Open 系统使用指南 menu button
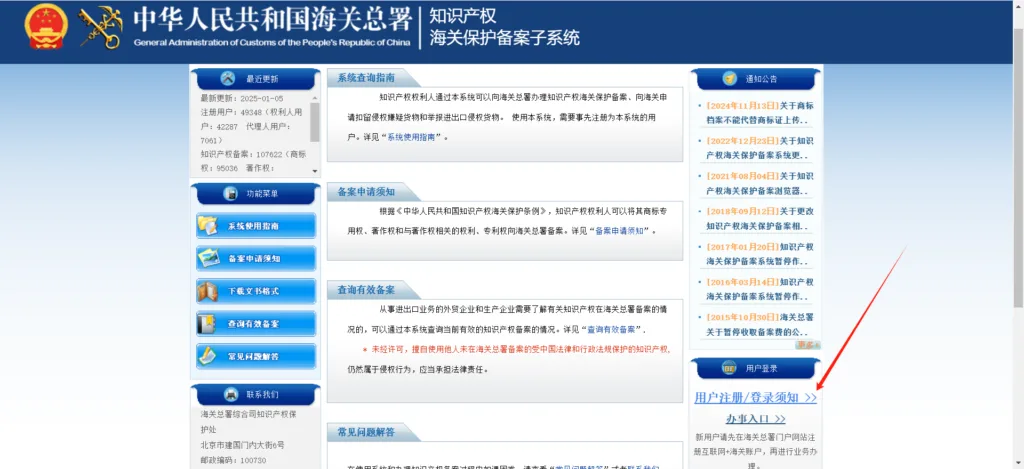Image resolution: width=1024 pixels, height=469 pixels. (x=256, y=225)
